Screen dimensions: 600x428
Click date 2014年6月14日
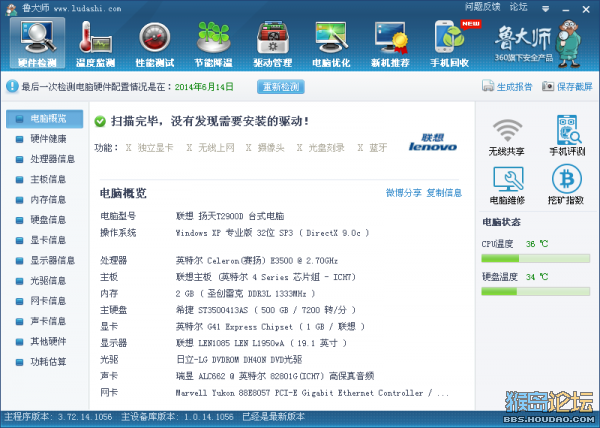pyautogui.click(x=204, y=87)
